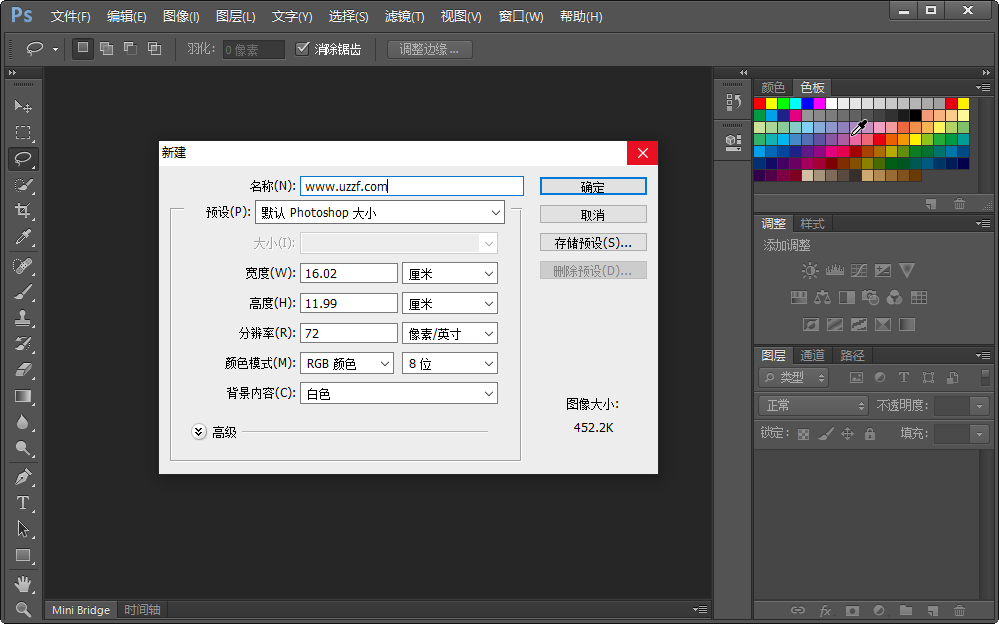Open the resolution unit dropdown
The width and height of the screenshot is (999, 624).
click(x=450, y=333)
